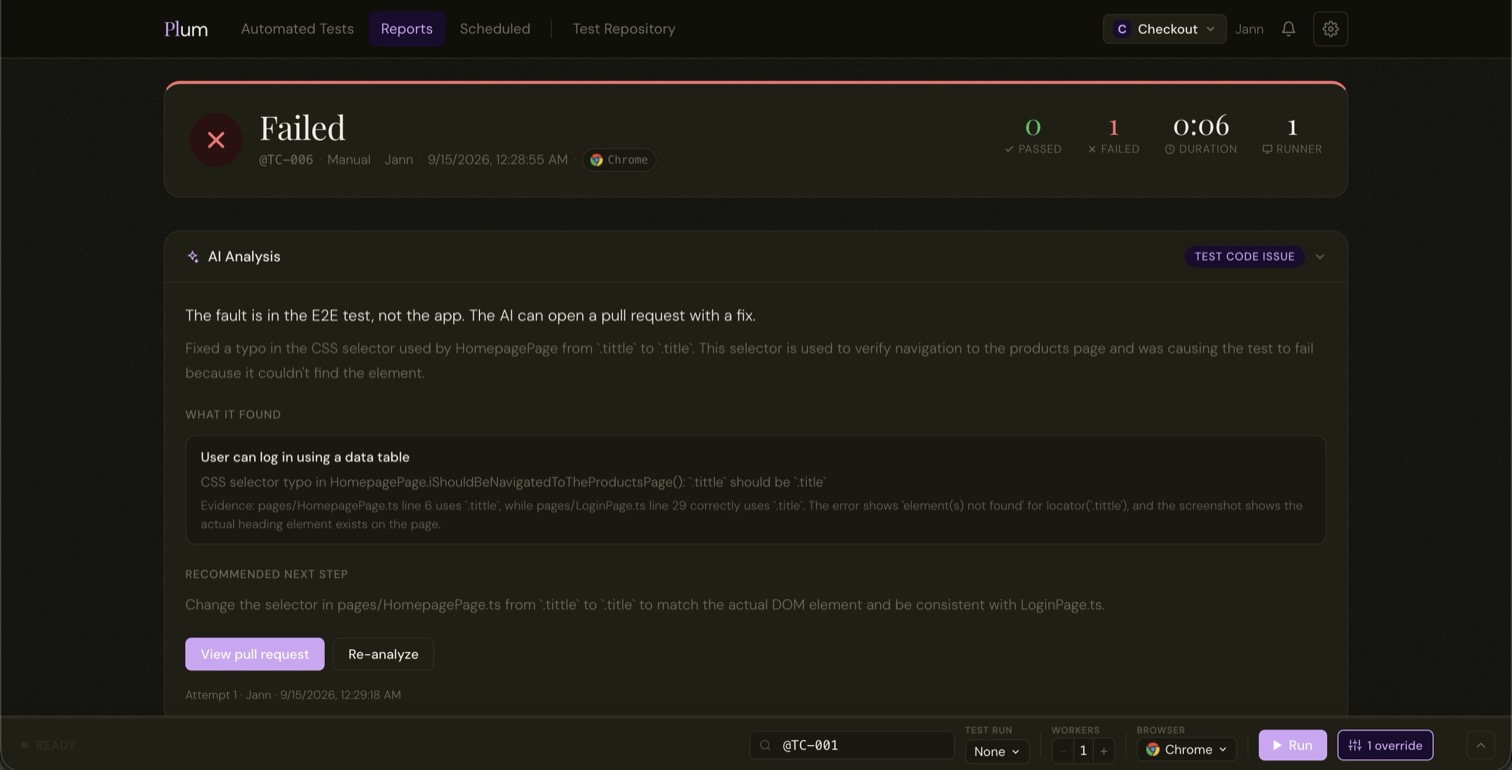
Task: Focus the @TC-001 test search field
Action: (x=852, y=745)
